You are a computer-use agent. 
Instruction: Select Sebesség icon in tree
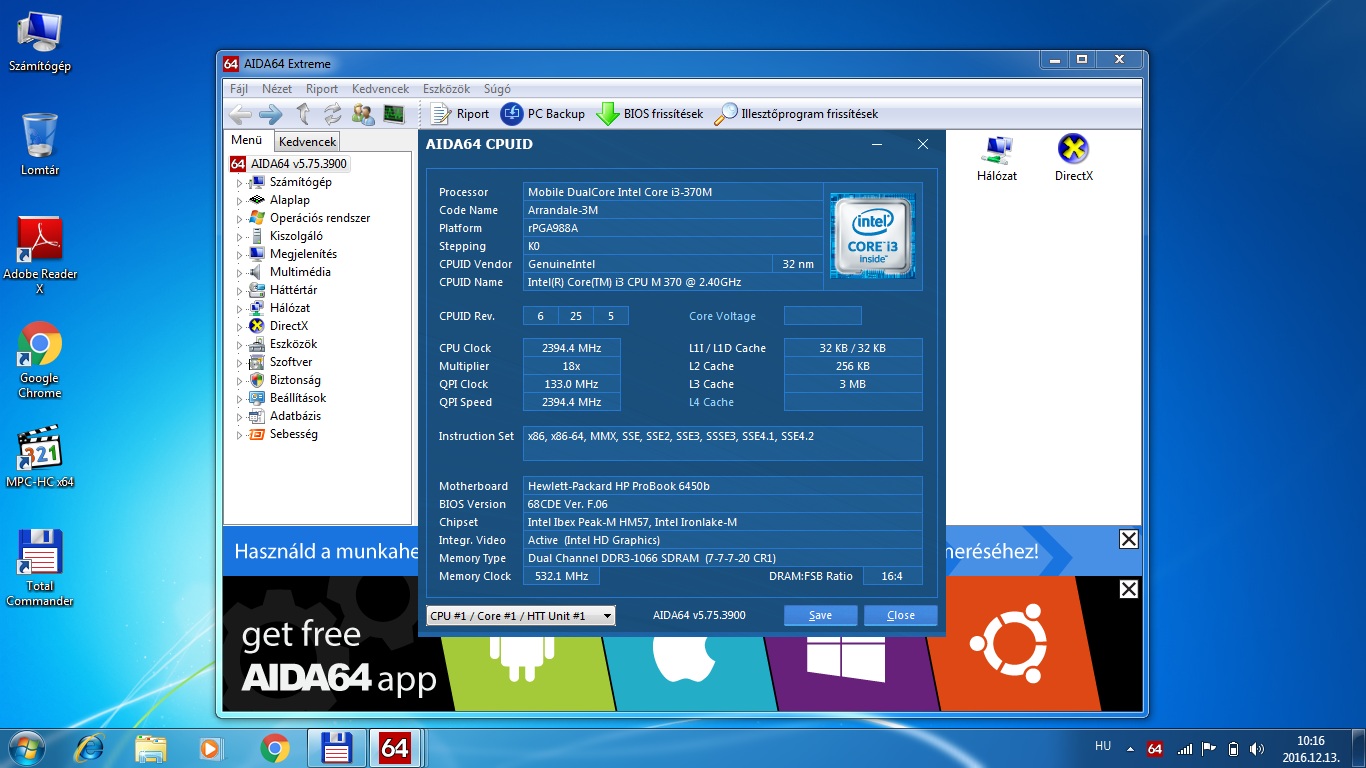[257, 434]
